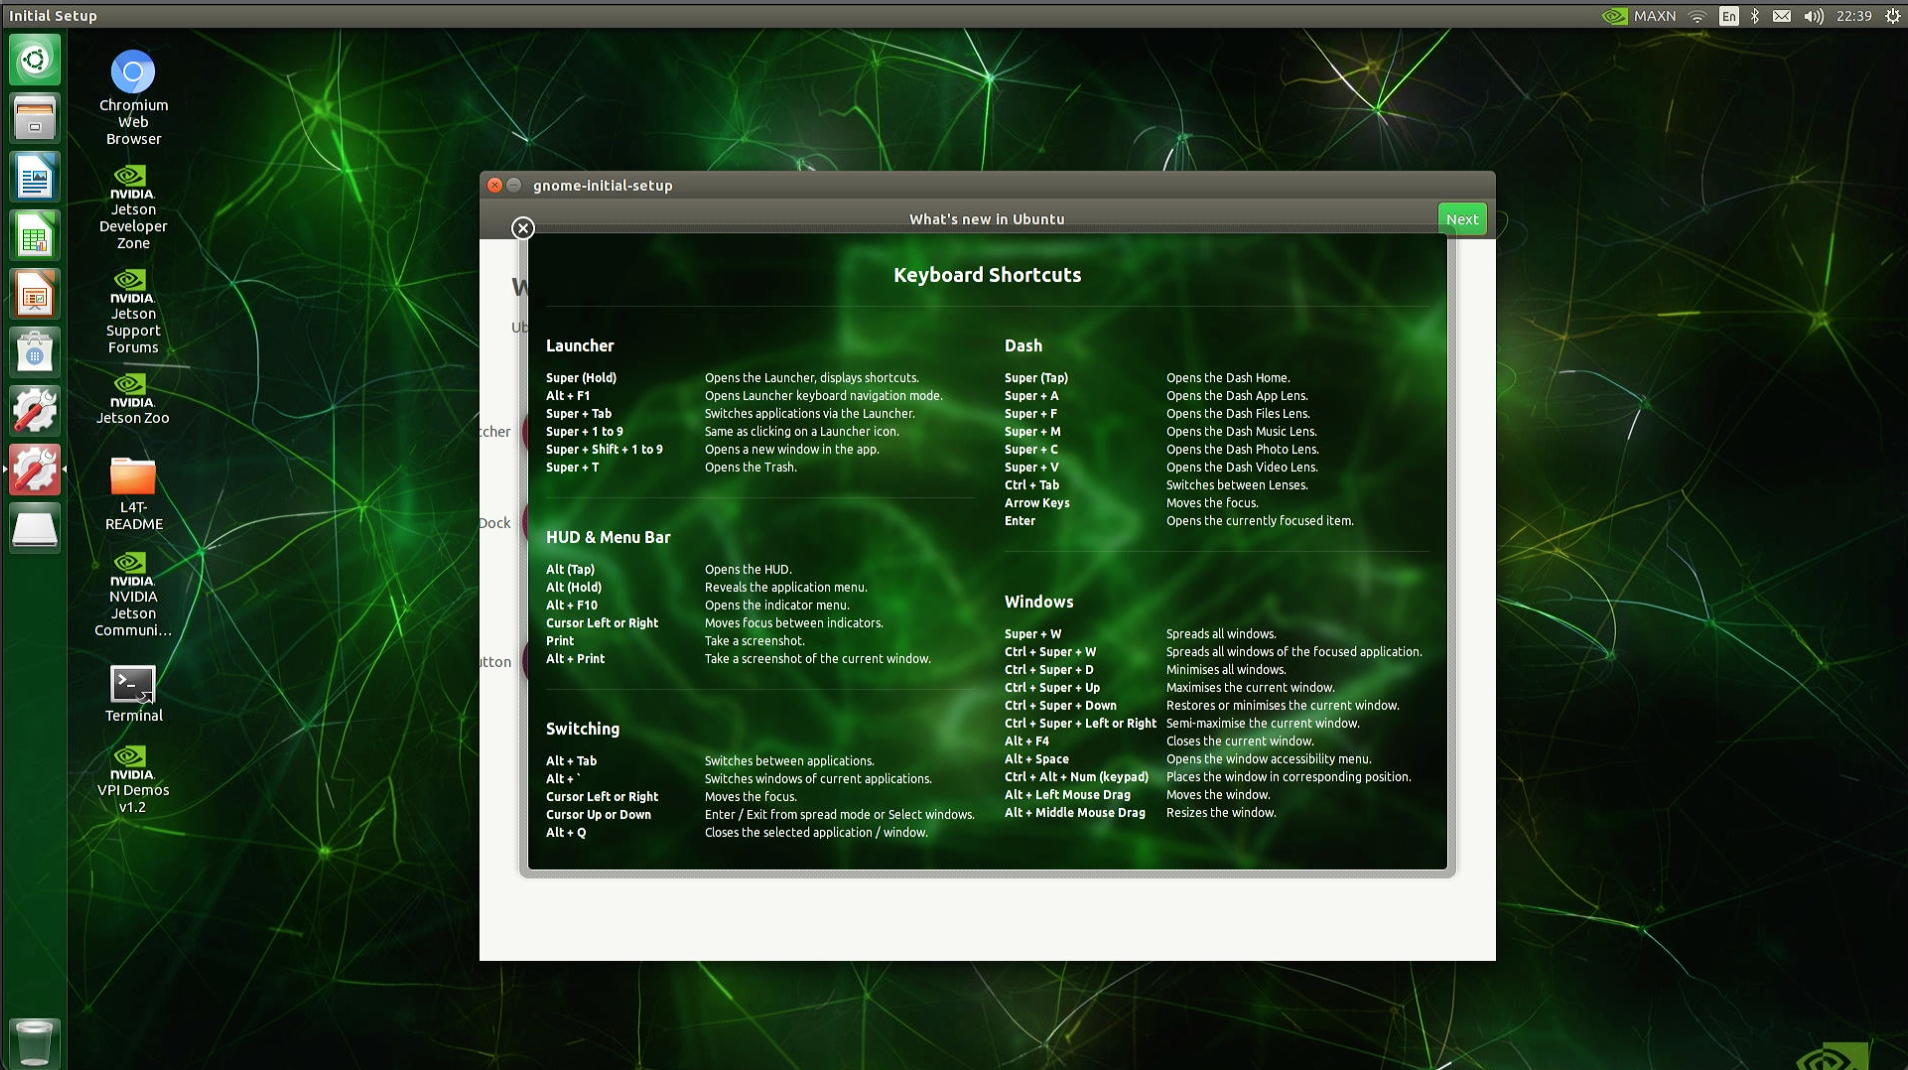The width and height of the screenshot is (1908, 1070).
Task: Open NVIDIA Jetson Developer Zone desktop shortcut
Action: click(x=133, y=207)
